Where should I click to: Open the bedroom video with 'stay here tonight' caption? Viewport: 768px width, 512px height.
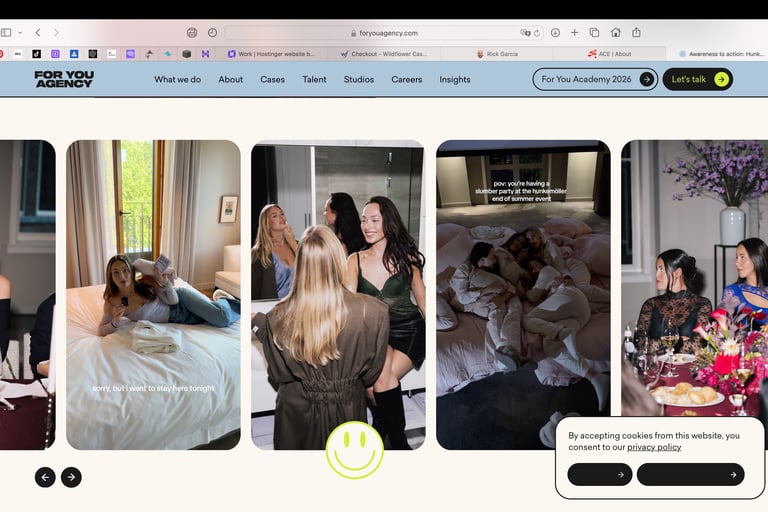click(x=153, y=295)
